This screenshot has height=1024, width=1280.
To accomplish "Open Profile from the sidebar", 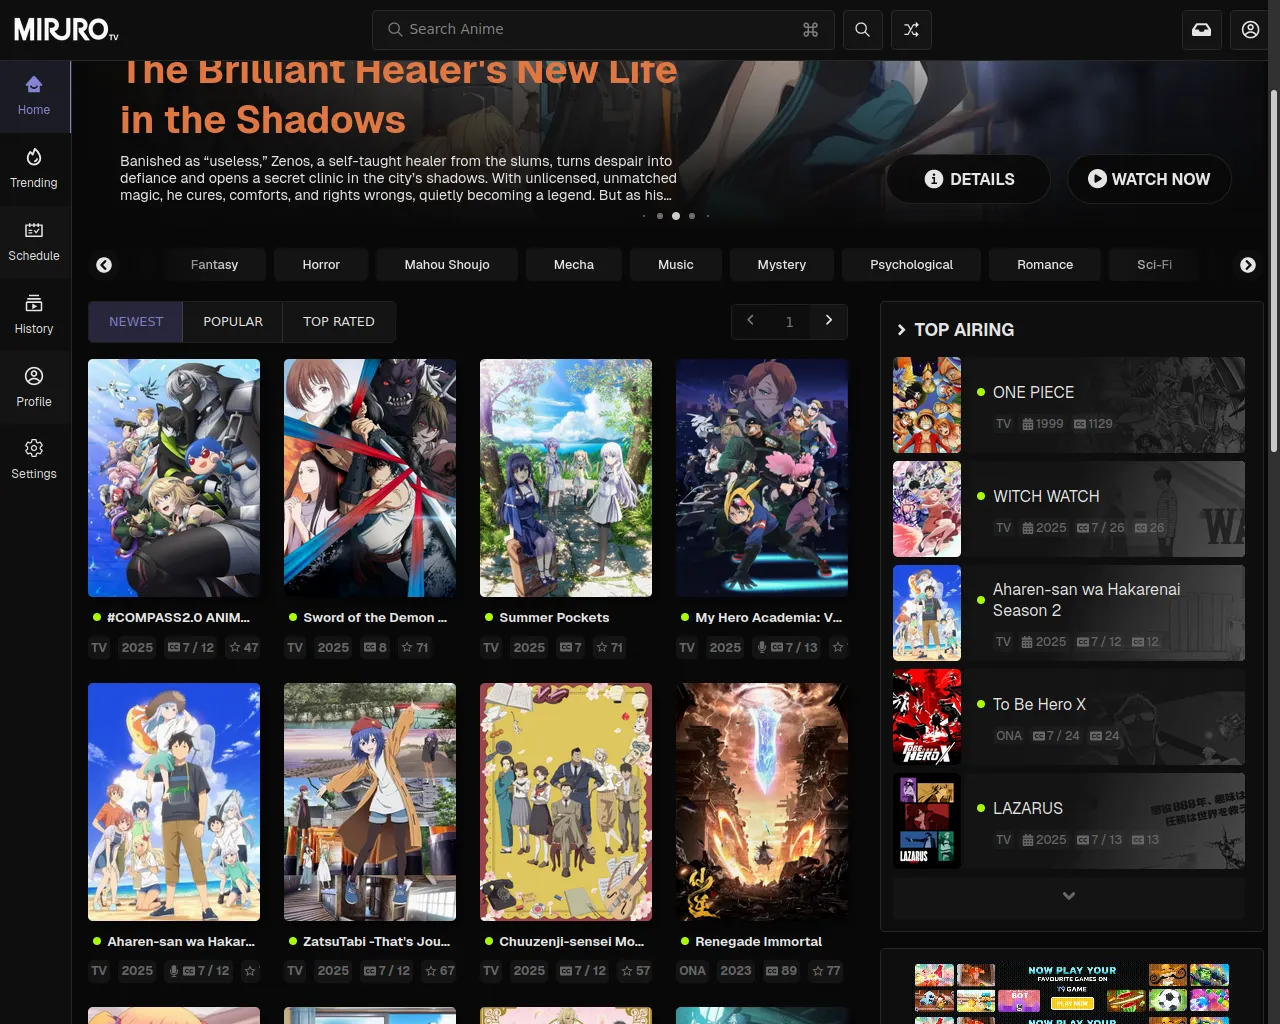I will (x=34, y=388).
